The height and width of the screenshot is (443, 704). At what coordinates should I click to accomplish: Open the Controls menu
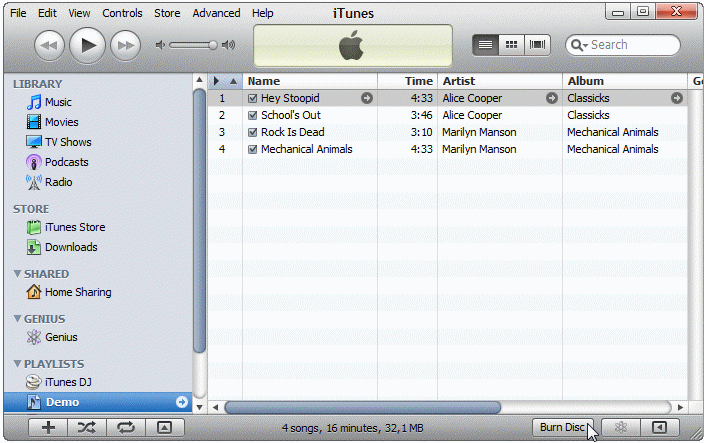tap(122, 13)
